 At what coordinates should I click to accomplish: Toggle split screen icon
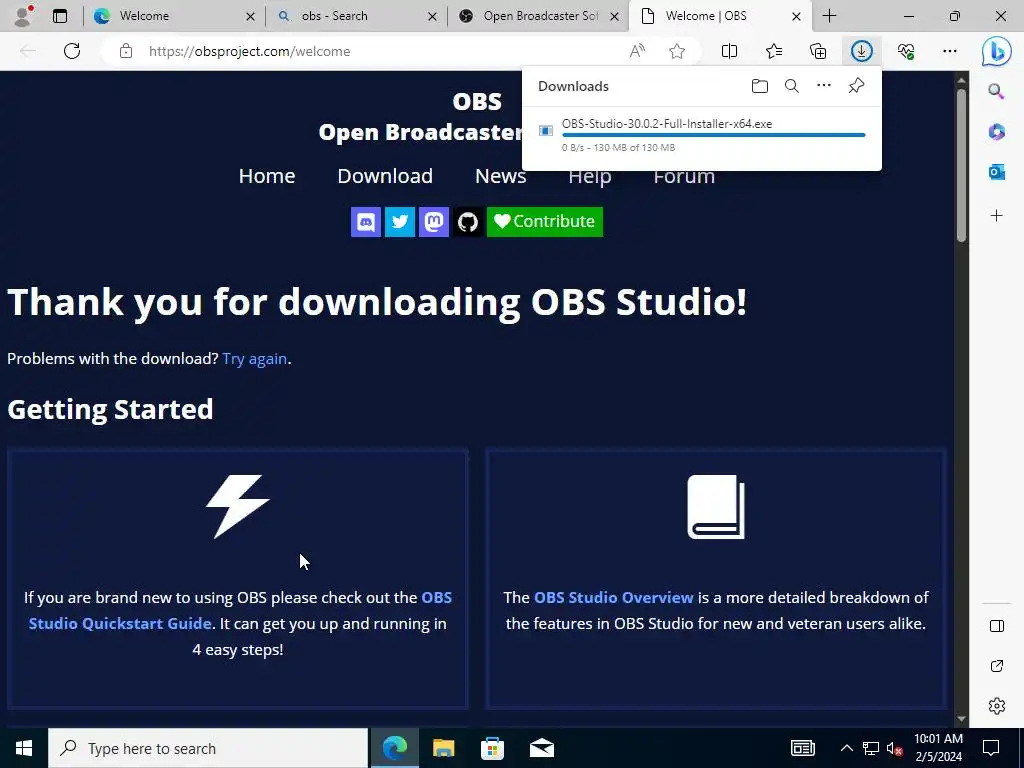pyautogui.click(x=729, y=51)
